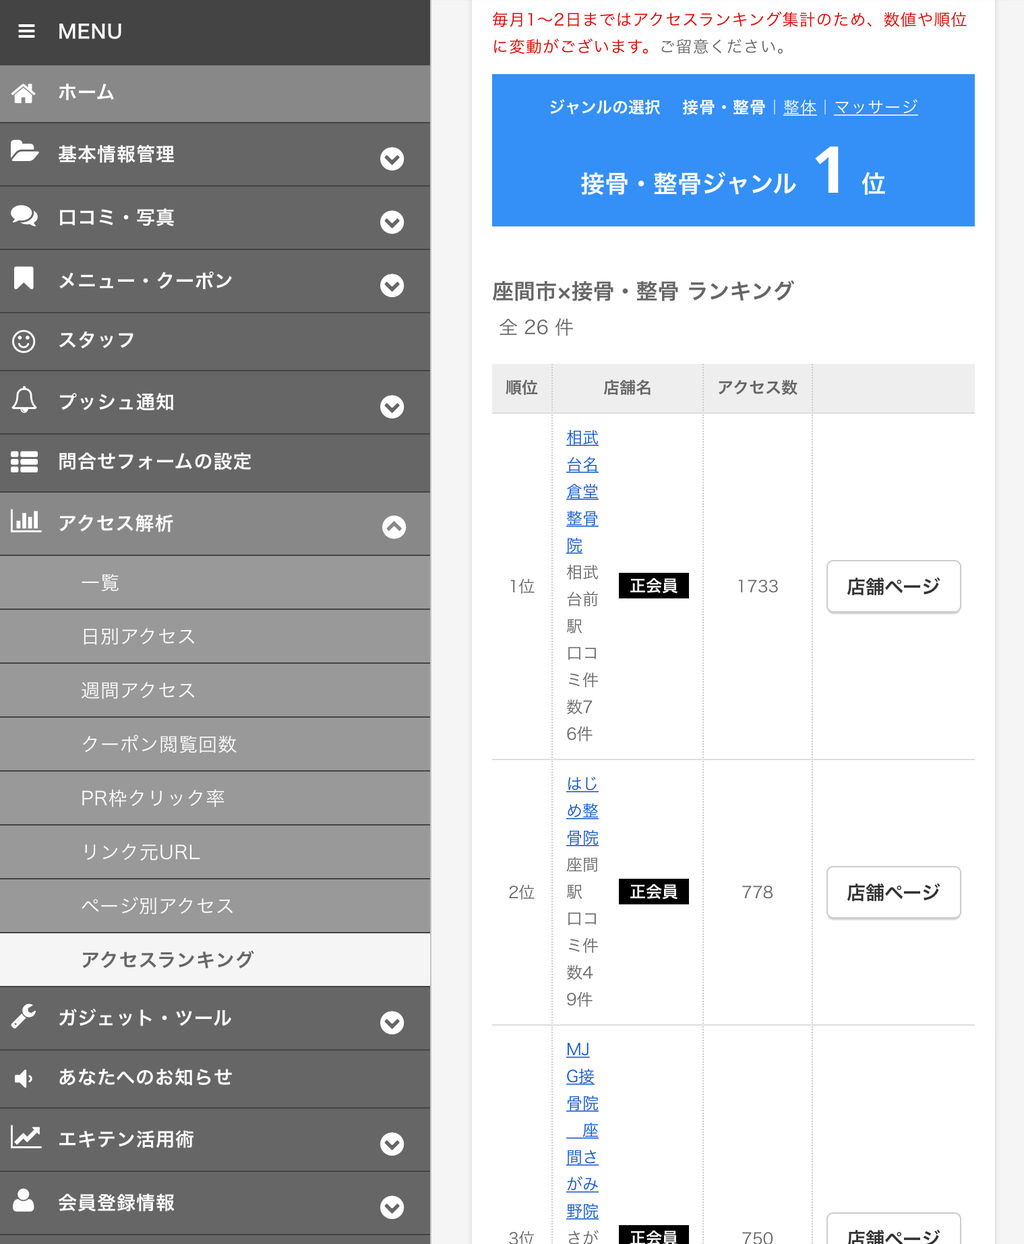Click the megaphone icon for あなたへのお知らせ
The image size is (1024, 1244).
tap(24, 1078)
